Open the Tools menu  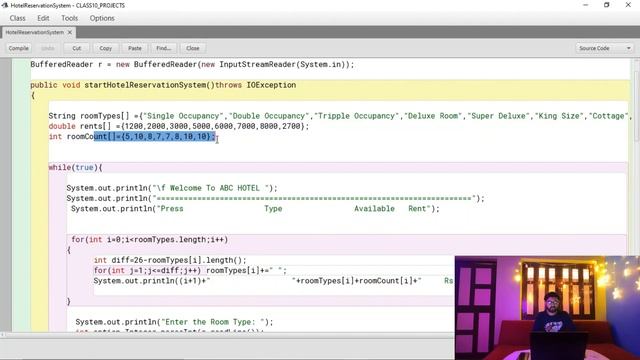coord(69,18)
